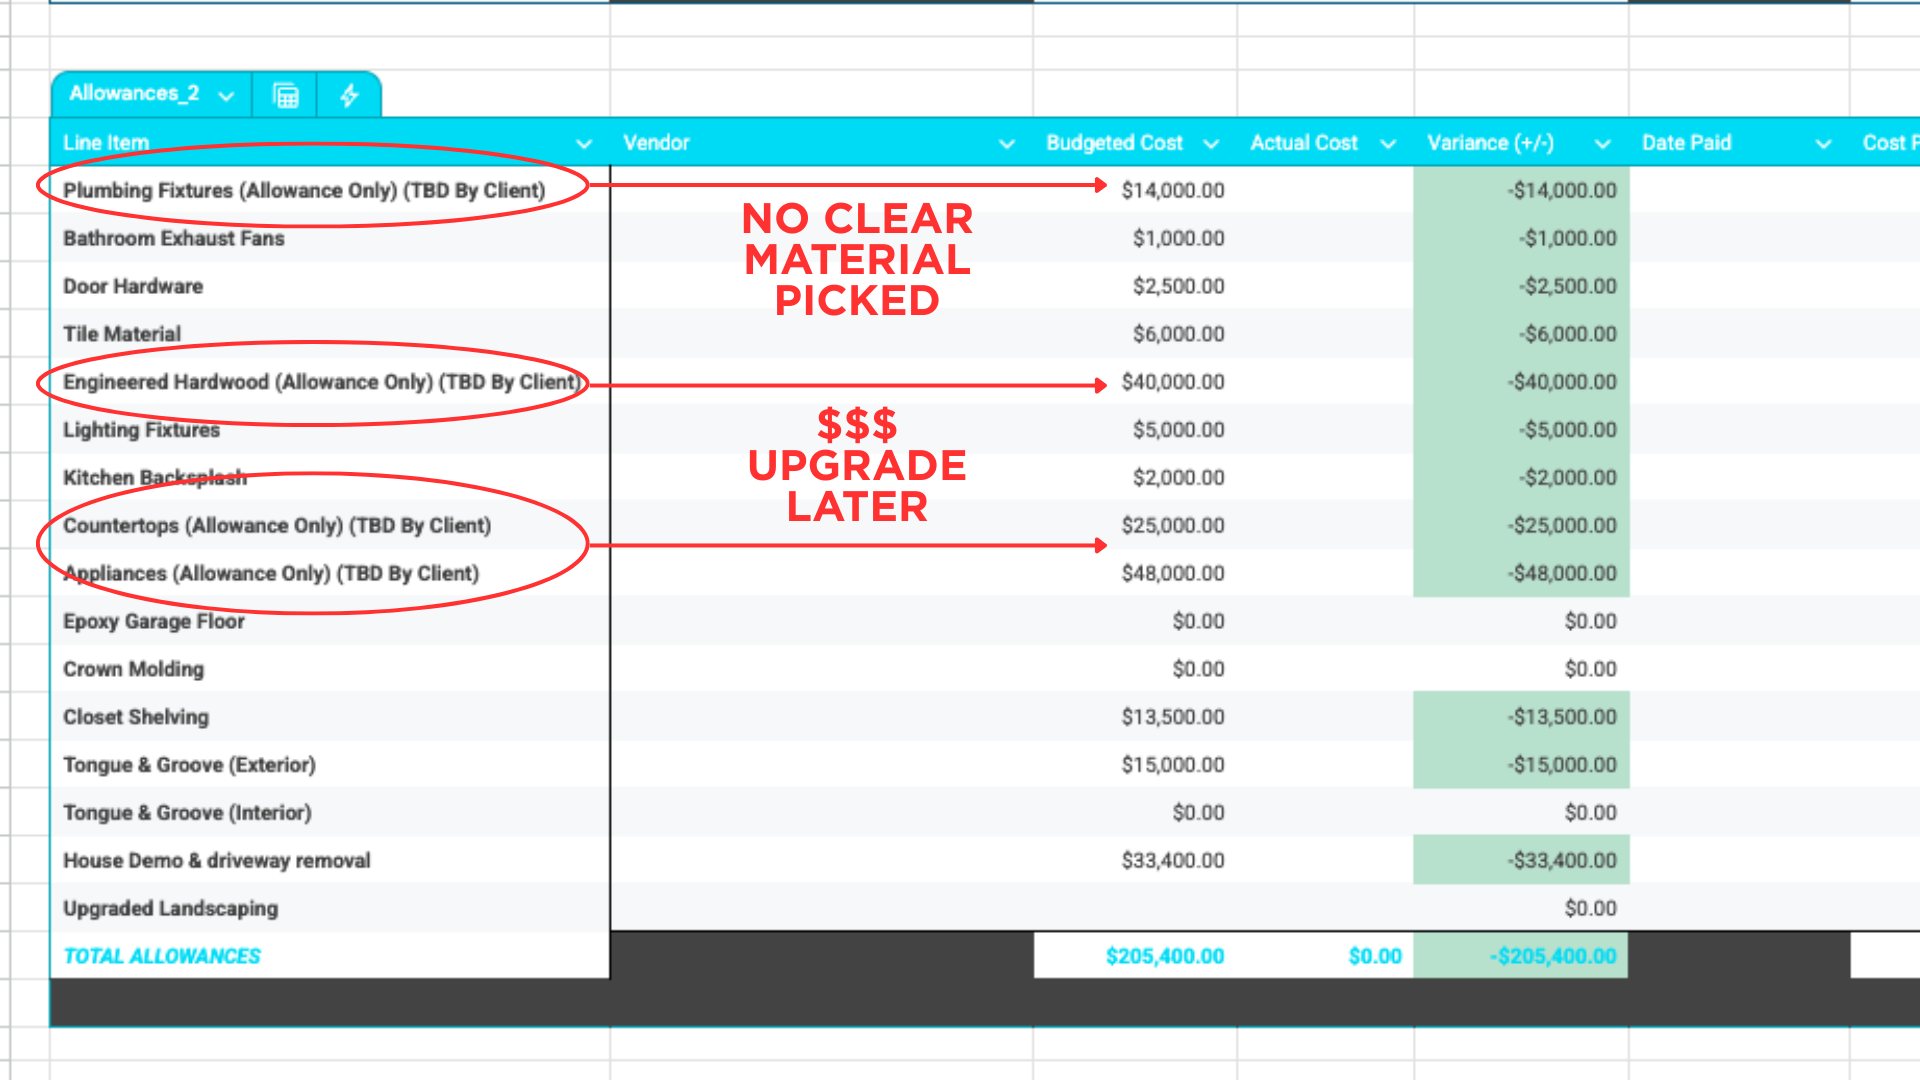Viewport: 1920px width, 1080px height.
Task: Click the Appliances $48,000.00 budgeted cost cell
Action: (1172, 573)
